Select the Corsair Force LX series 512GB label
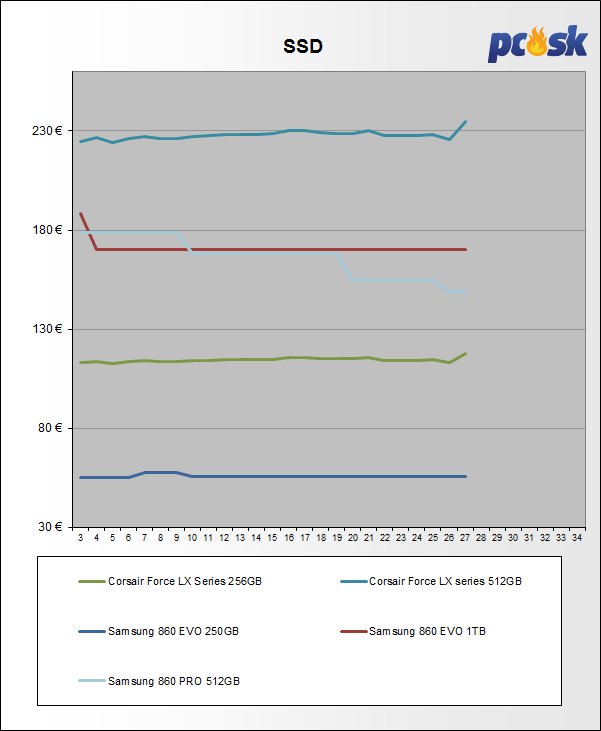Viewport: 601px width, 731px height. 445,581
